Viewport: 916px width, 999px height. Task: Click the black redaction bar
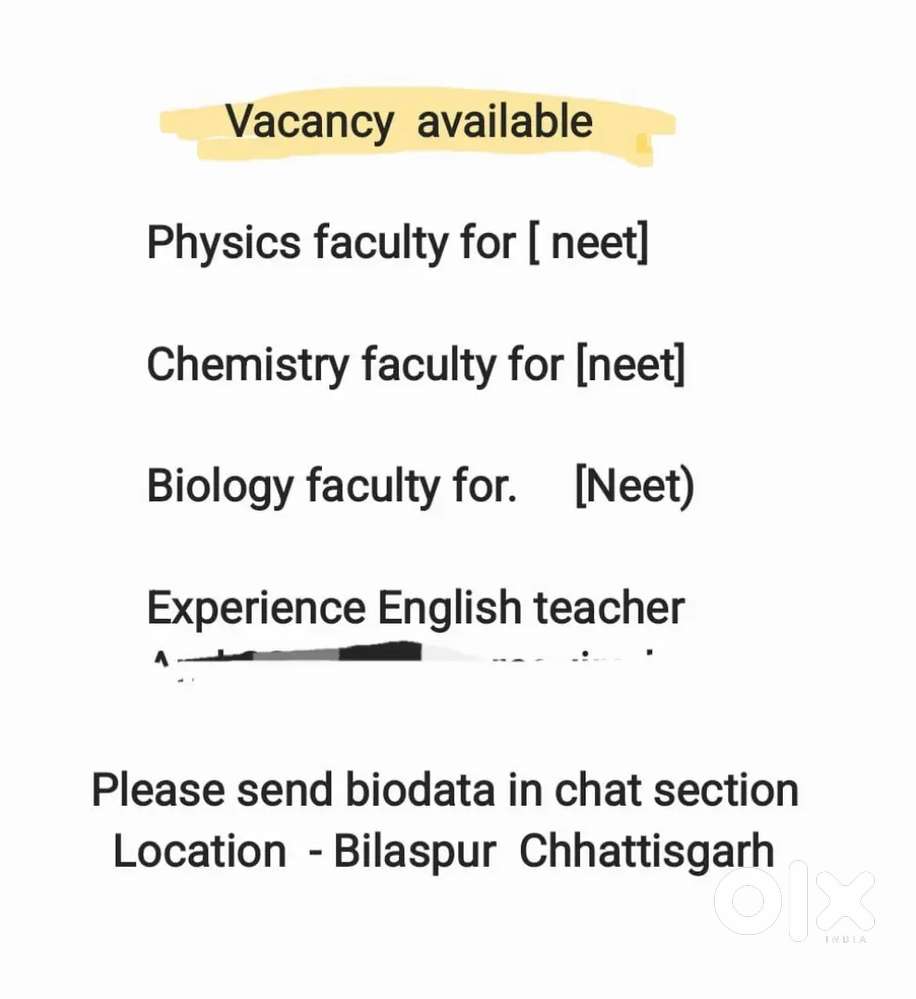(x=380, y=652)
